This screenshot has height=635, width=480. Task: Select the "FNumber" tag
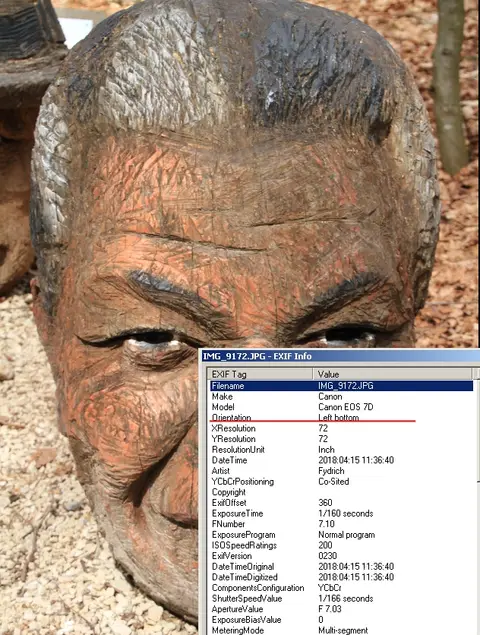[228, 524]
